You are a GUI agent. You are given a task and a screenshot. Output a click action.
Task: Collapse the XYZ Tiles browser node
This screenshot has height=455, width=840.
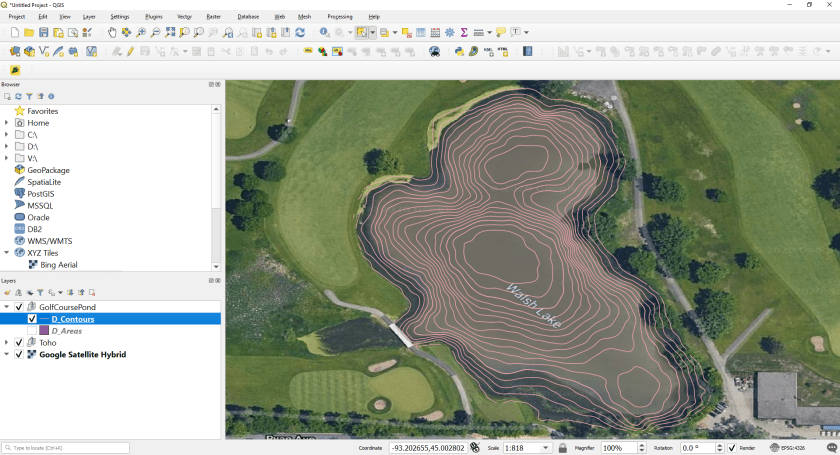click(7, 253)
